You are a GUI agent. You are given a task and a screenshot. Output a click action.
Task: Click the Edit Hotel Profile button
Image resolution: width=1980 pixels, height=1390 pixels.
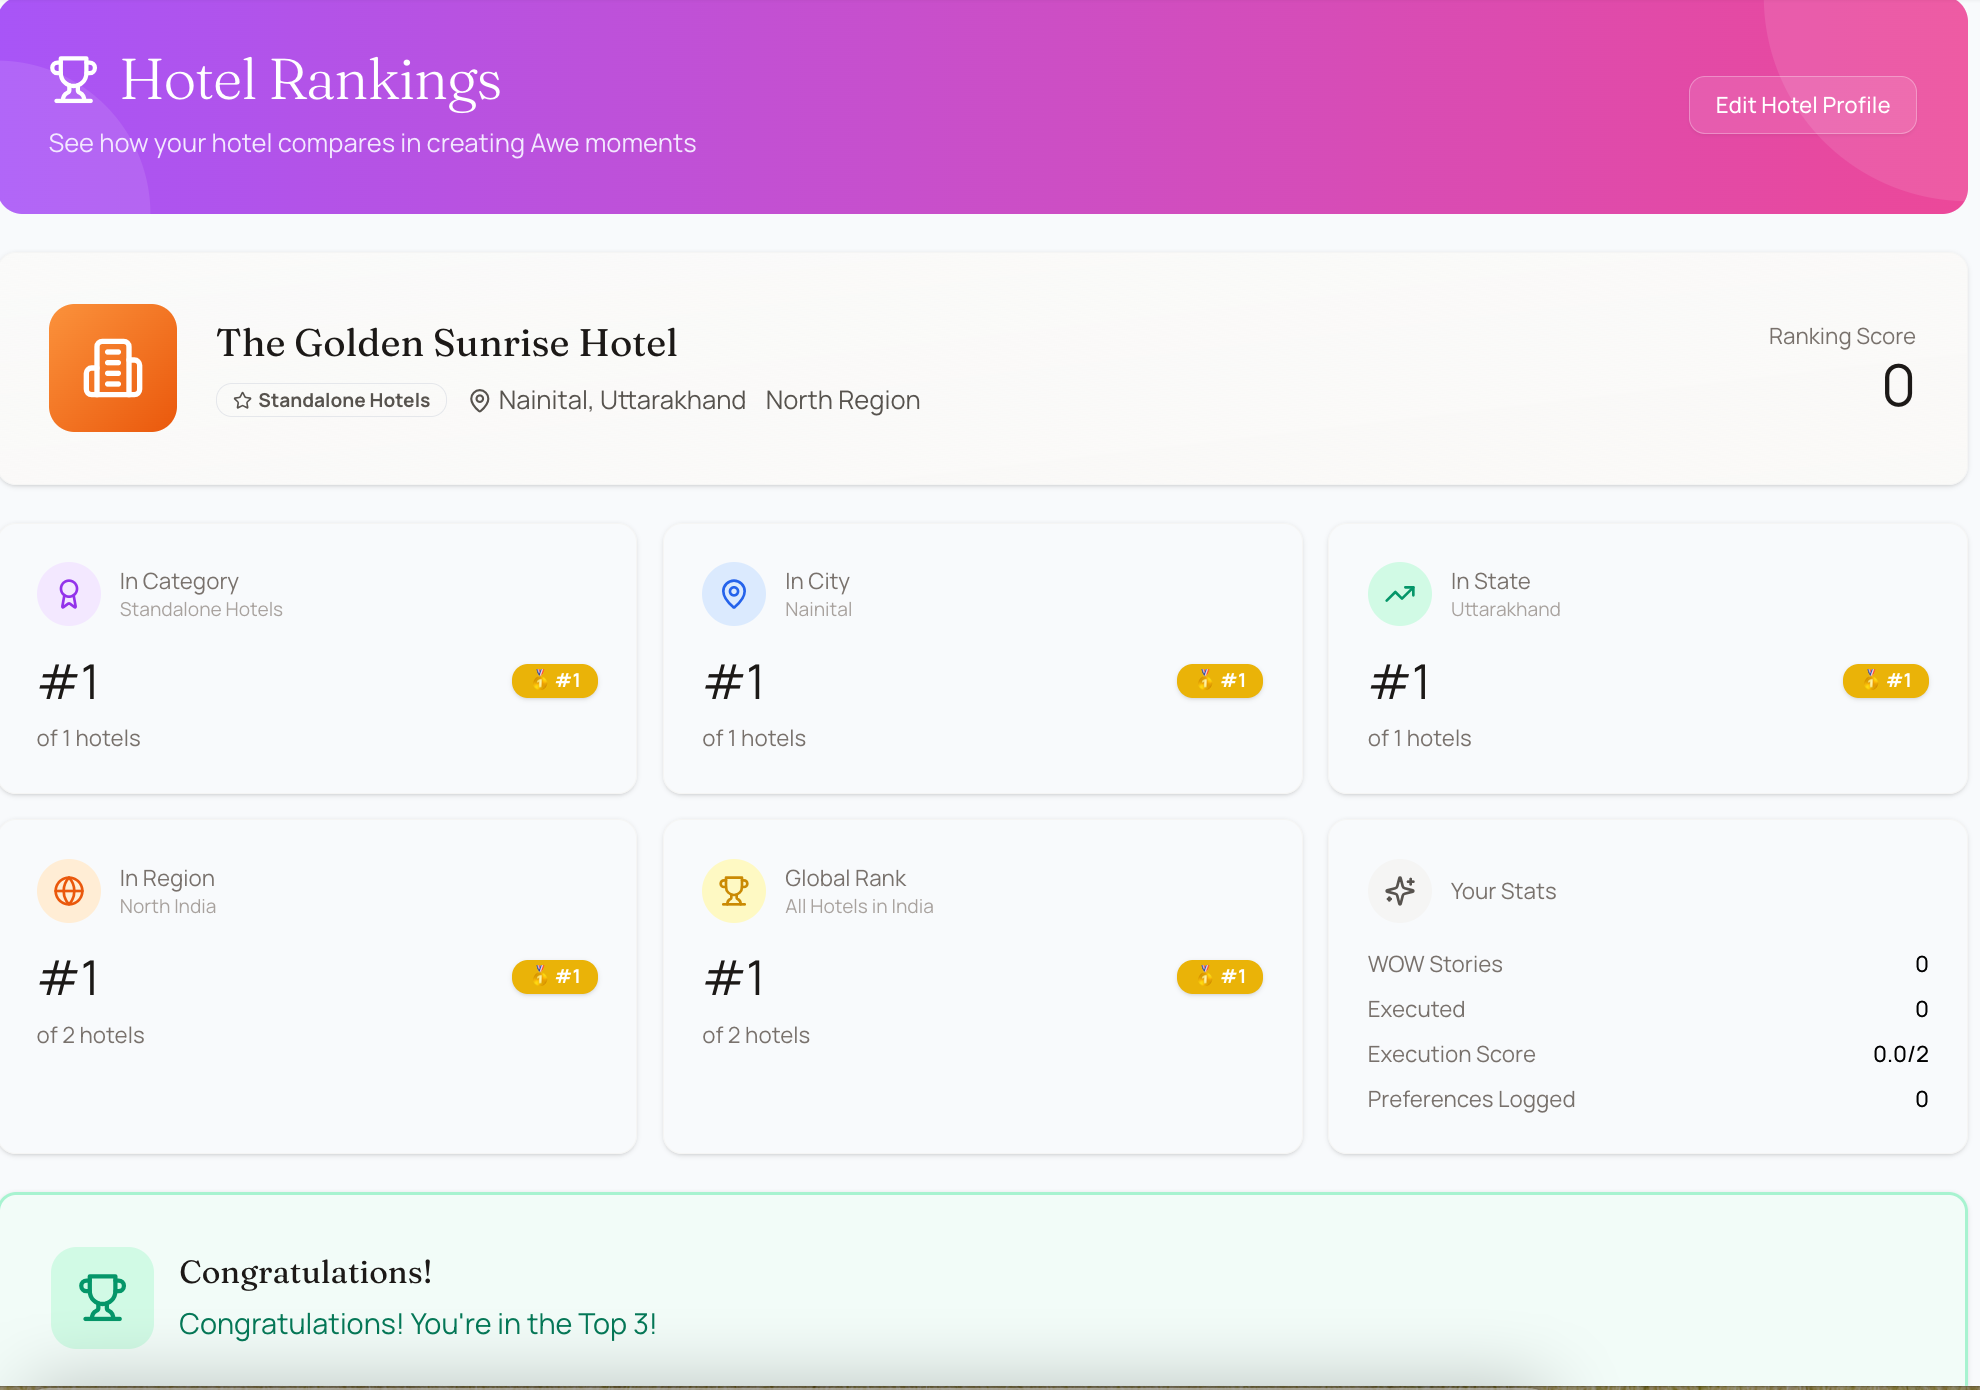[1802, 105]
